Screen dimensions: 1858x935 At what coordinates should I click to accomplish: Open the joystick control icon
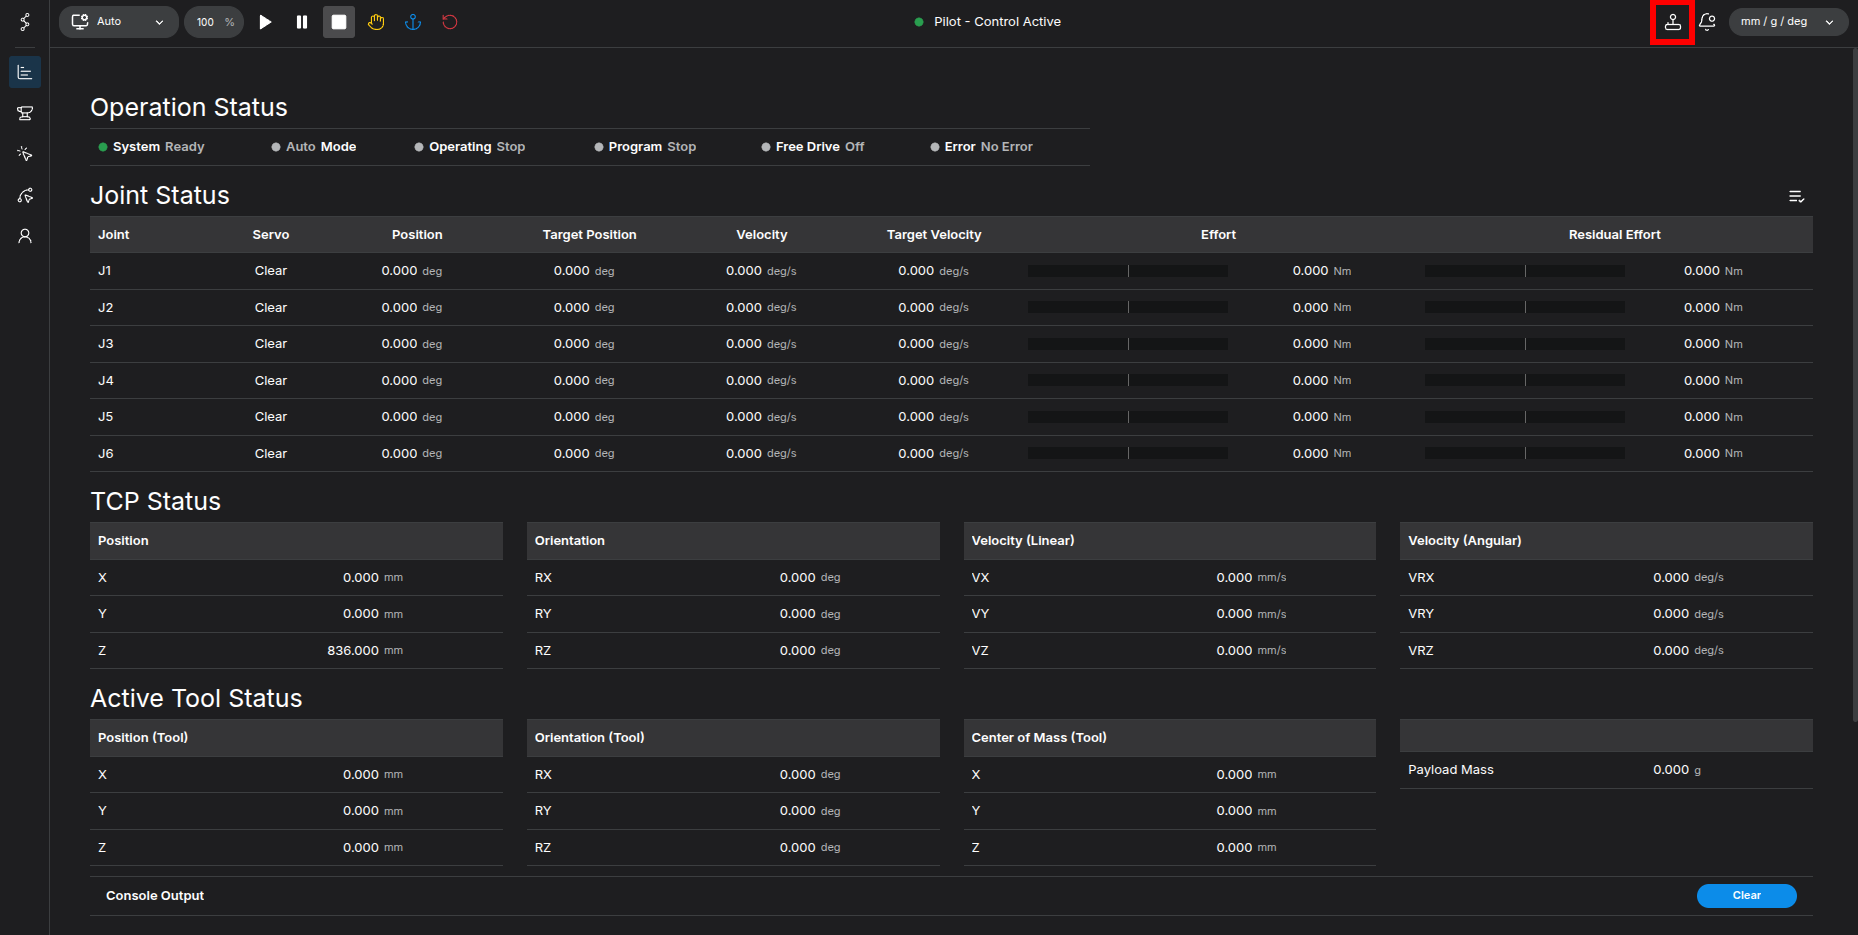click(1672, 22)
